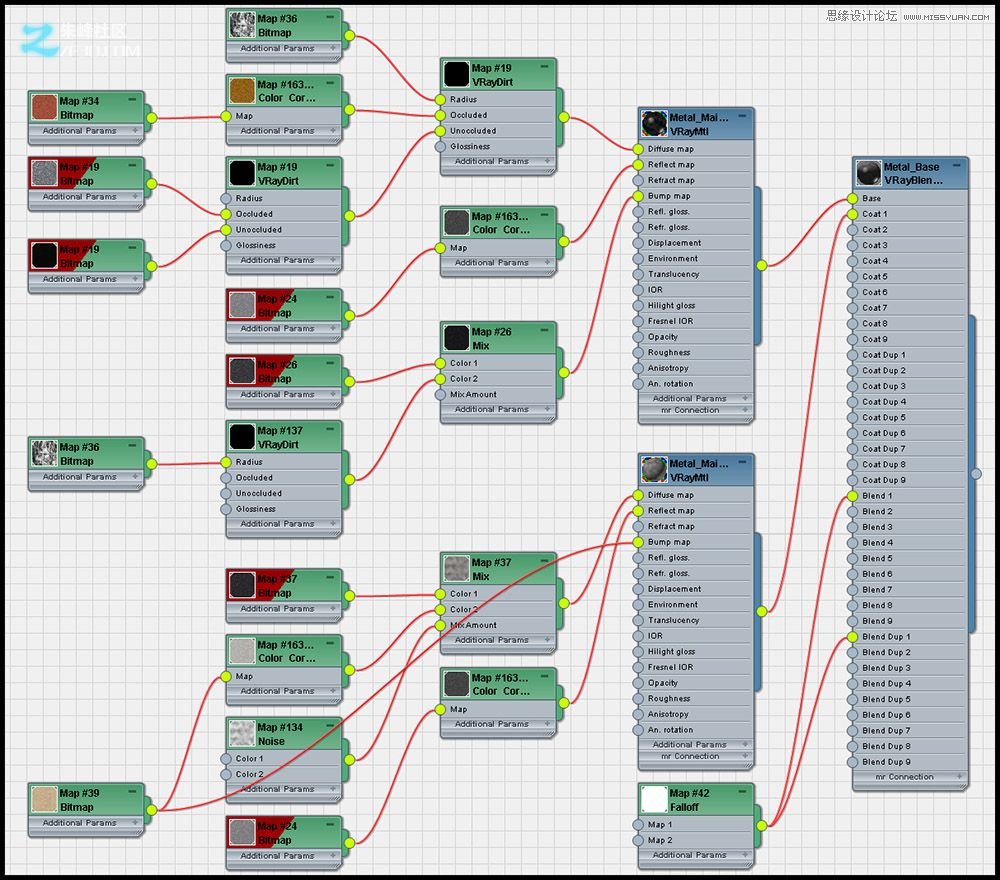
Task: Click "Unoccluded" label on Map #137 VRayDirt
Action: pos(258,494)
